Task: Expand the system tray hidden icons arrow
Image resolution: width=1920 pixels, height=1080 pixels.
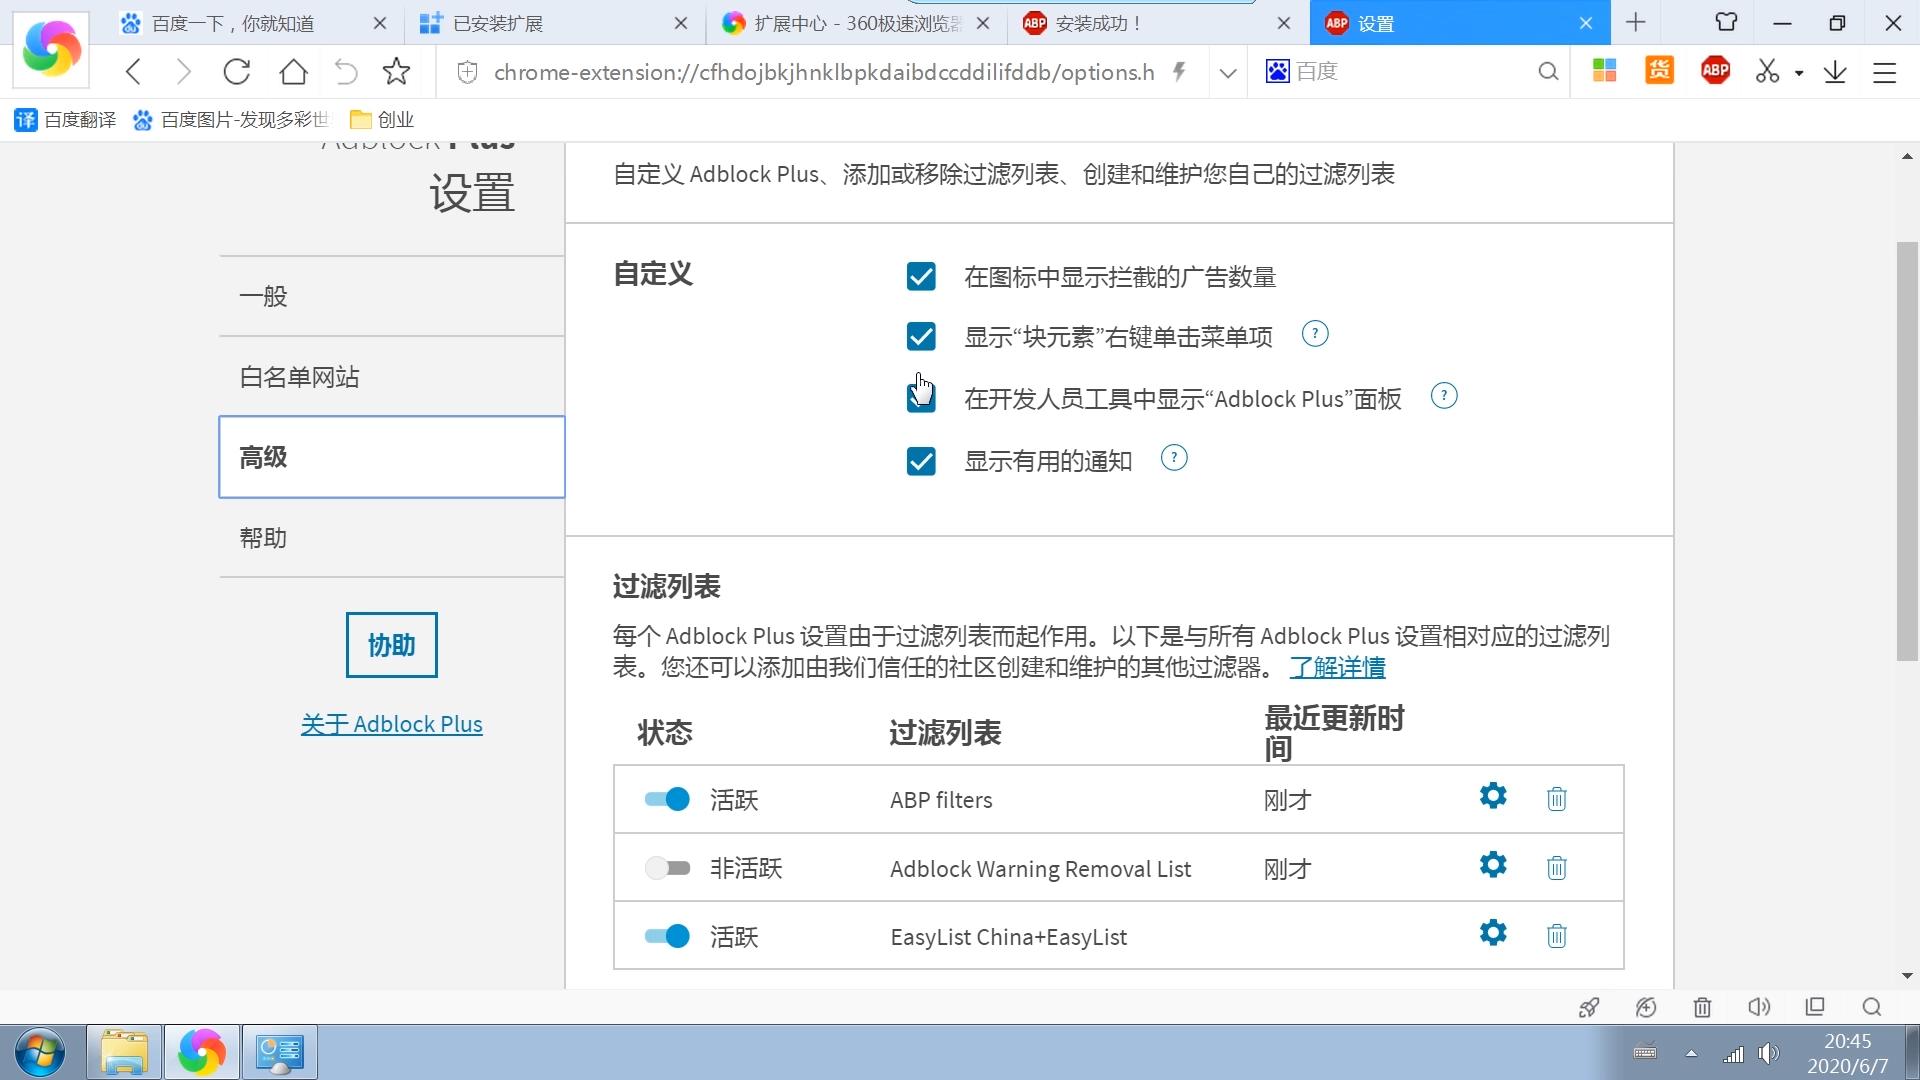Action: [x=1691, y=1052]
